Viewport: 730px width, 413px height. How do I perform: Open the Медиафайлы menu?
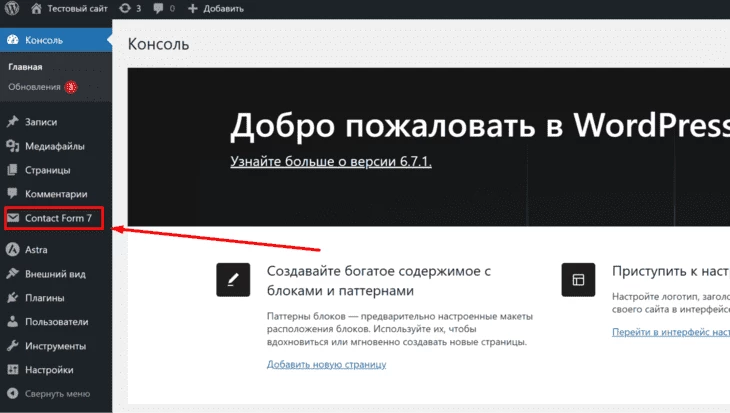[56, 146]
